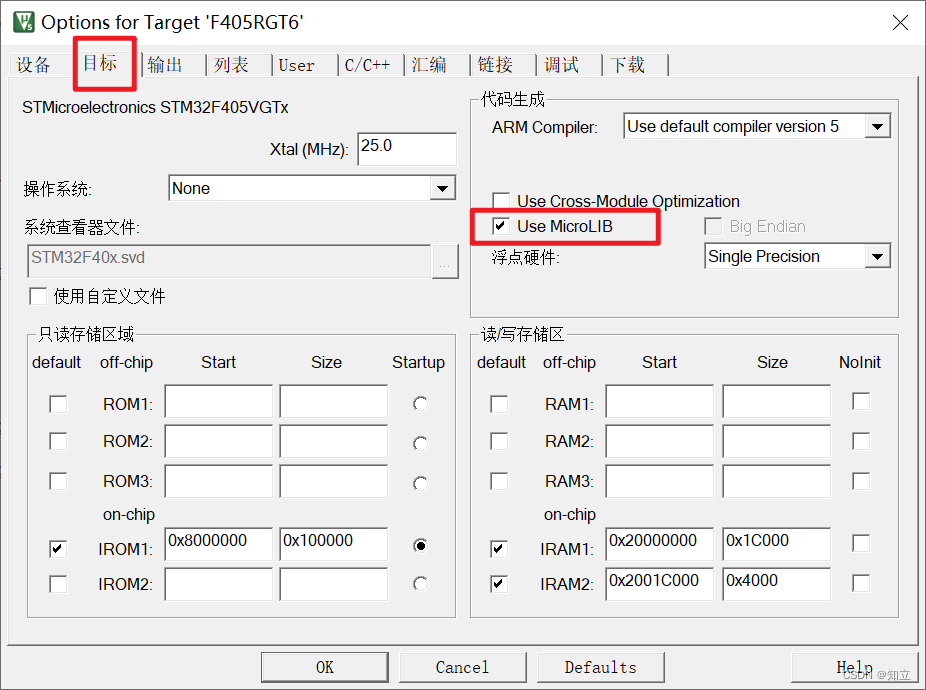Image resolution: width=926 pixels, height=690 pixels.
Task: Click the IROM1 Start field 0x8000000
Action: 219,544
